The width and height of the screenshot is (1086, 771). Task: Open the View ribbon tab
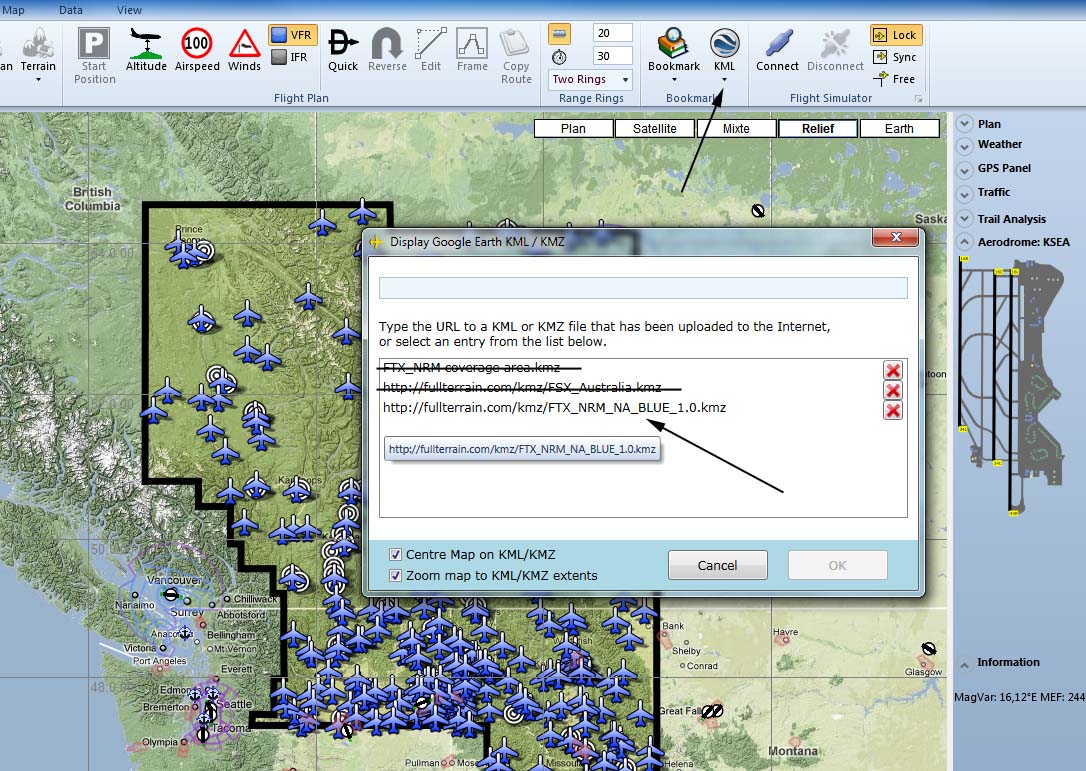[x=129, y=10]
